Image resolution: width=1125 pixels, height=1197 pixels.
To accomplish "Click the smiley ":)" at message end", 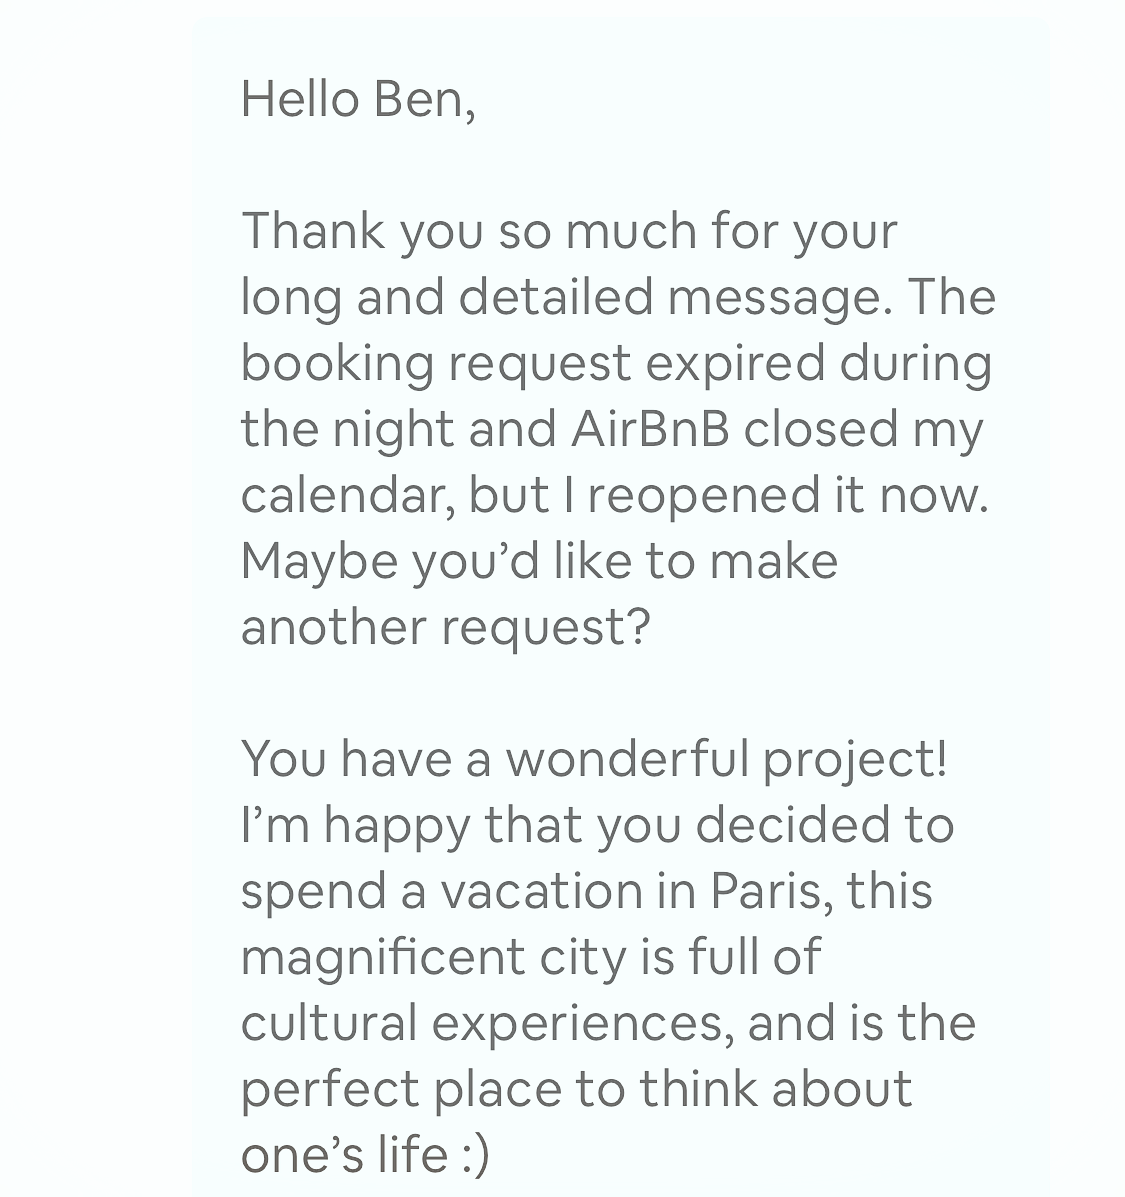I will pyautogui.click(x=475, y=1155).
